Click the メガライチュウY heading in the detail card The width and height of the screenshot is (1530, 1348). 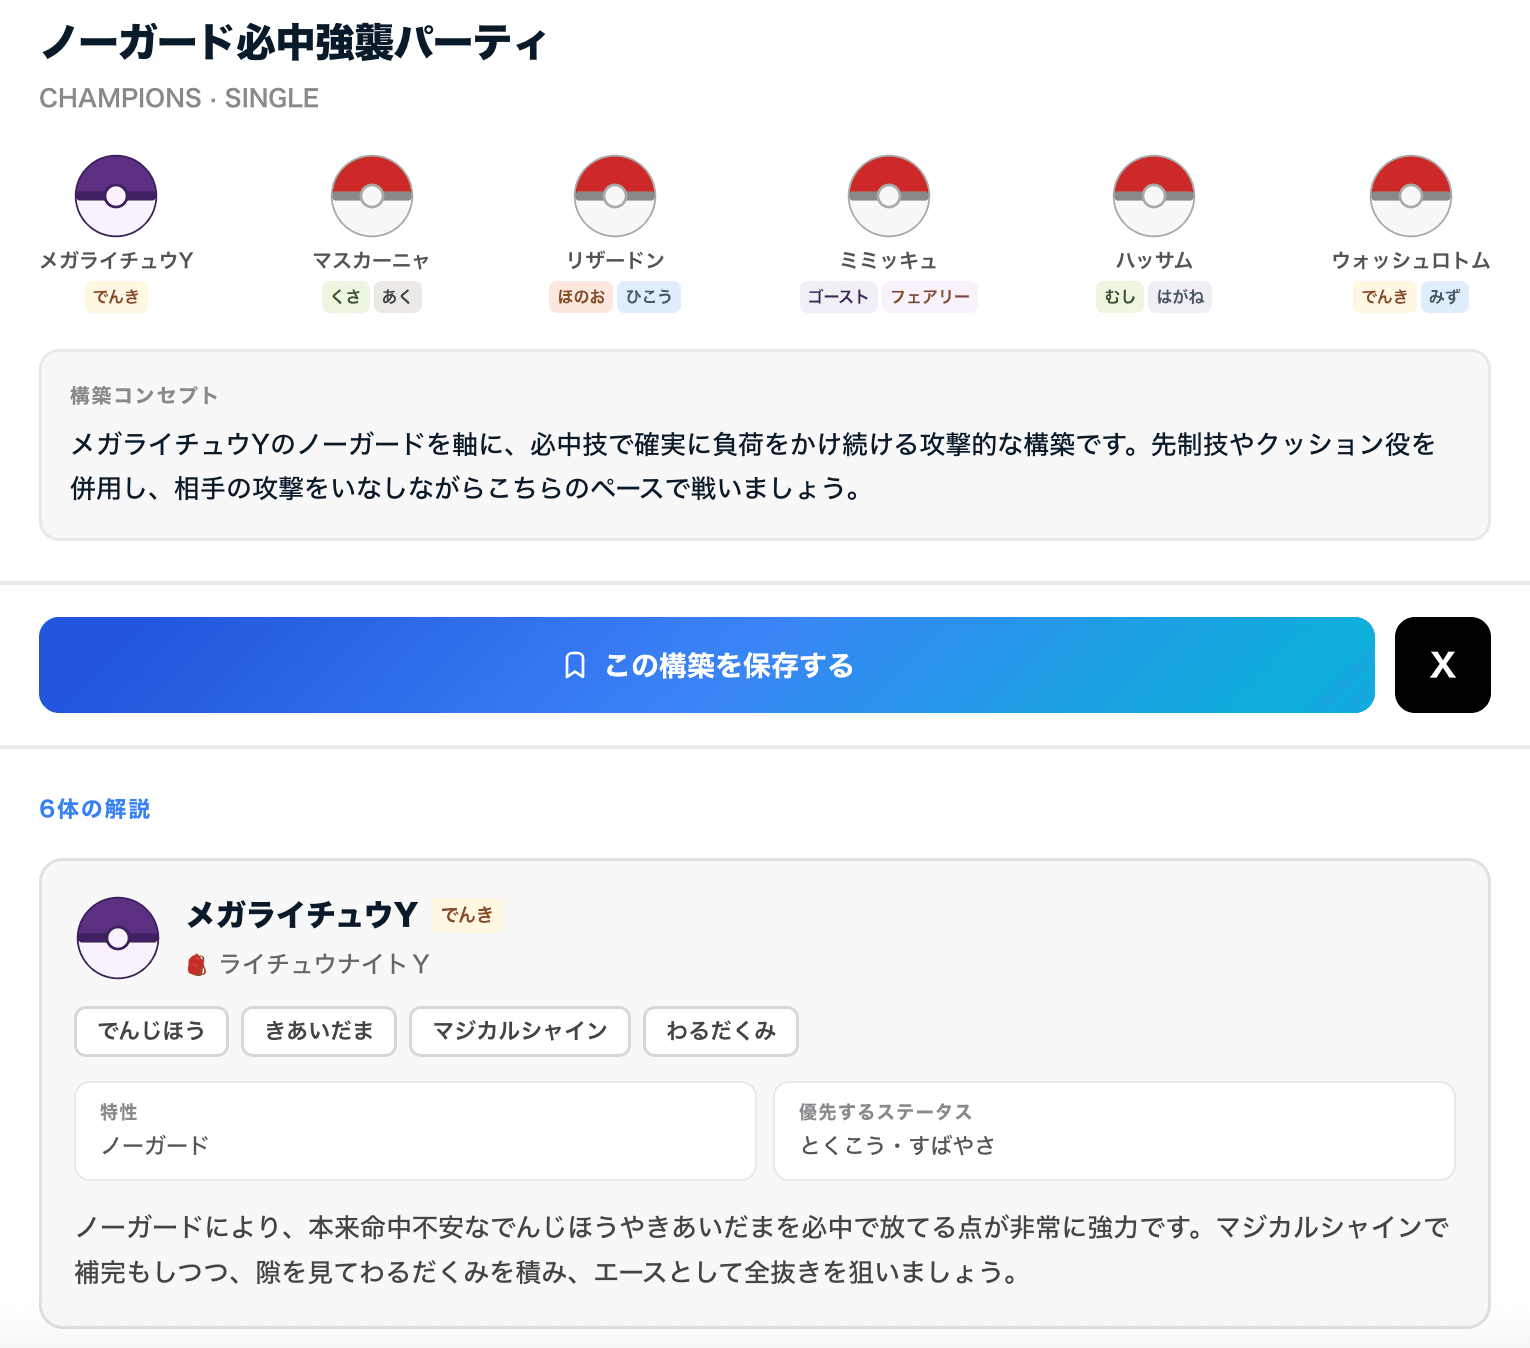click(302, 914)
